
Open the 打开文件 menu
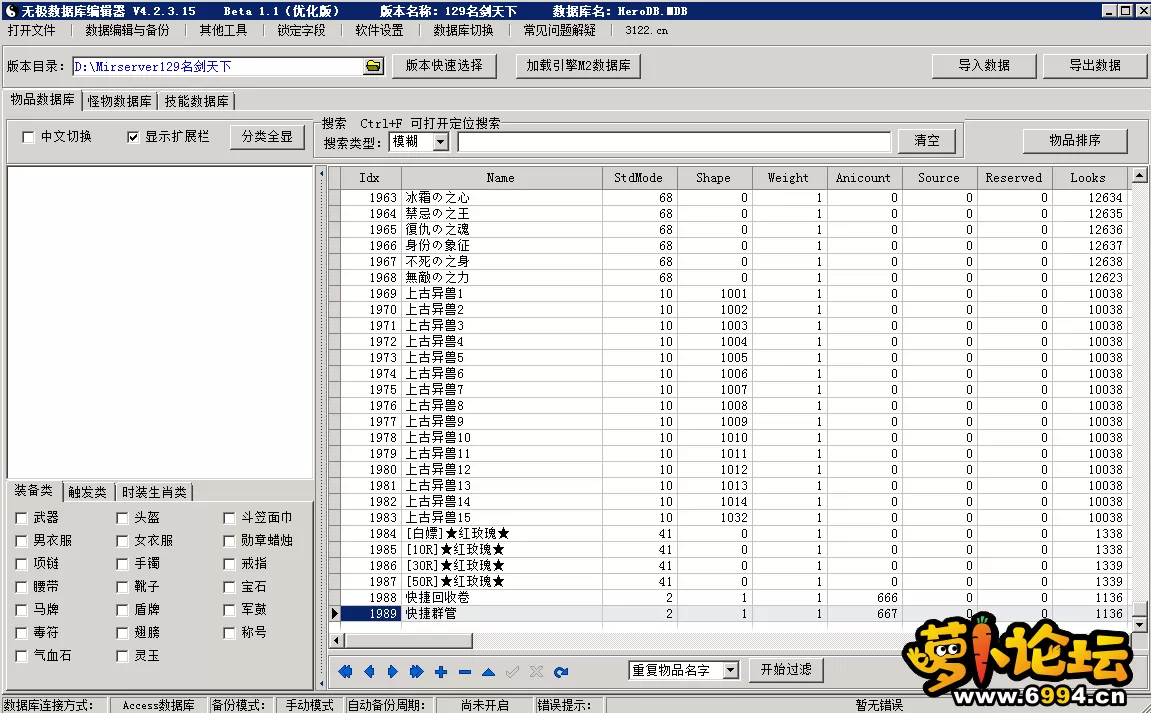32,30
